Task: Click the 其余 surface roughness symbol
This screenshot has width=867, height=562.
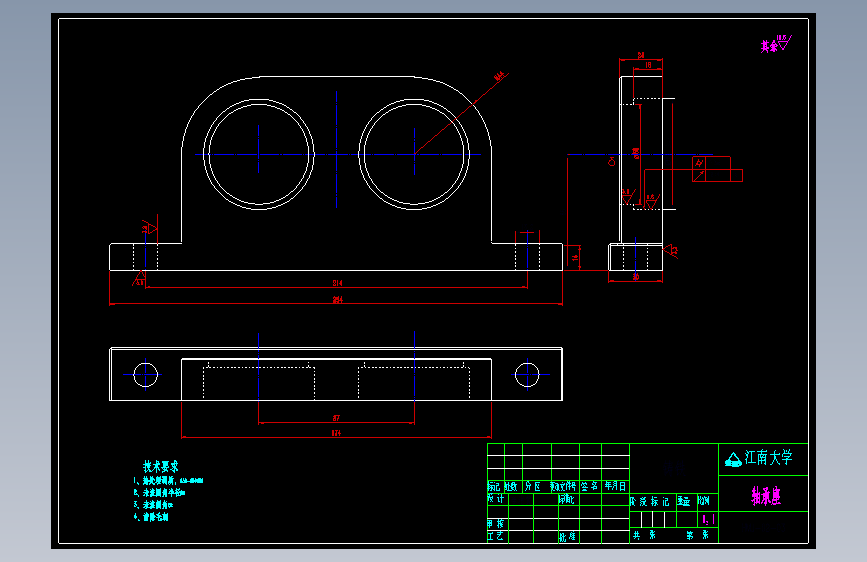Action: pyautogui.click(x=776, y=44)
